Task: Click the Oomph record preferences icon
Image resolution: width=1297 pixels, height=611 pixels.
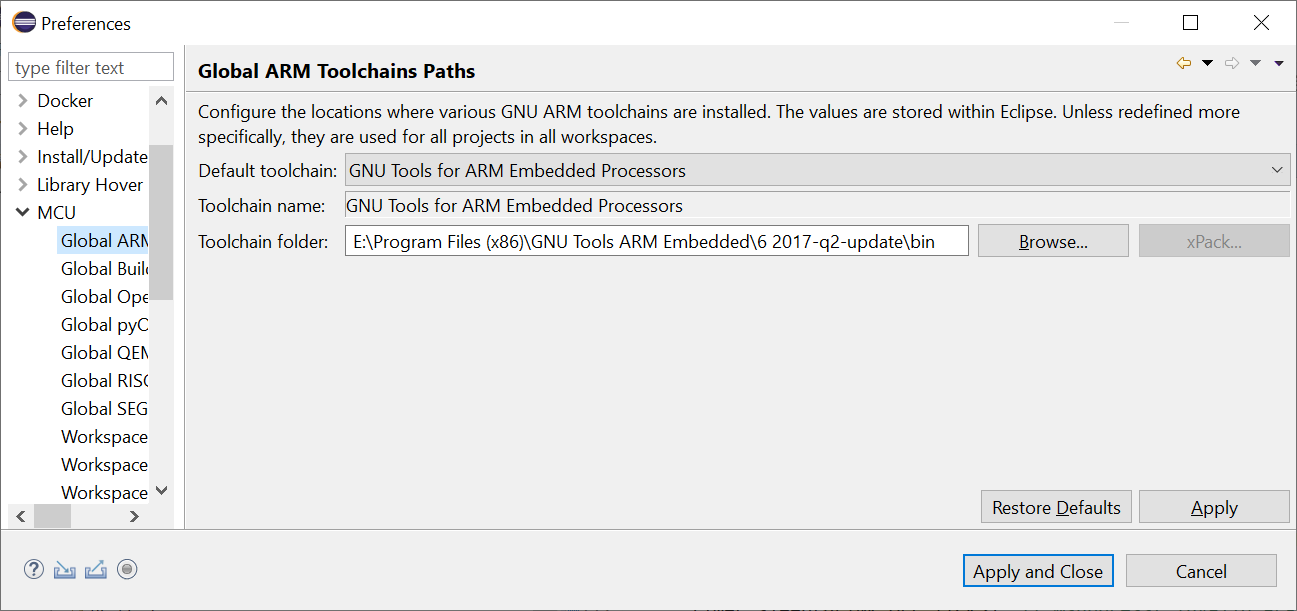Action: point(127,570)
